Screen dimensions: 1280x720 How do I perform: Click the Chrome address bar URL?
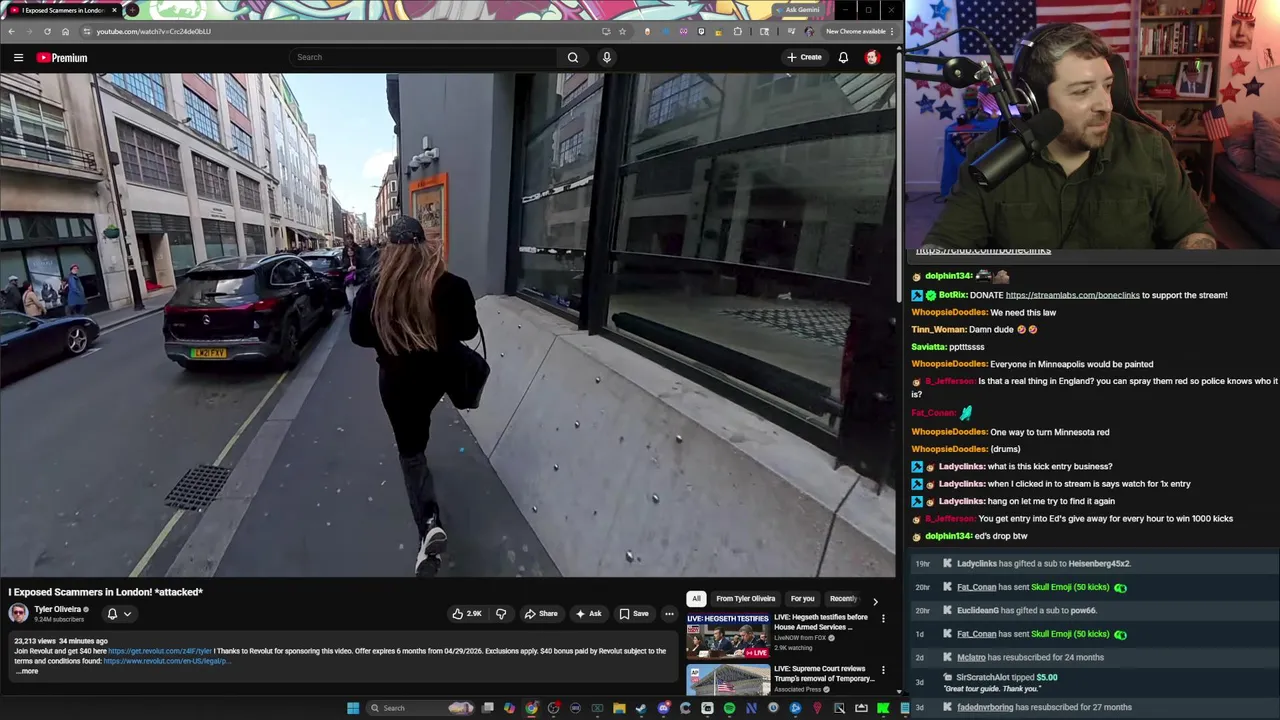pyautogui.click(x=153, y=31)
